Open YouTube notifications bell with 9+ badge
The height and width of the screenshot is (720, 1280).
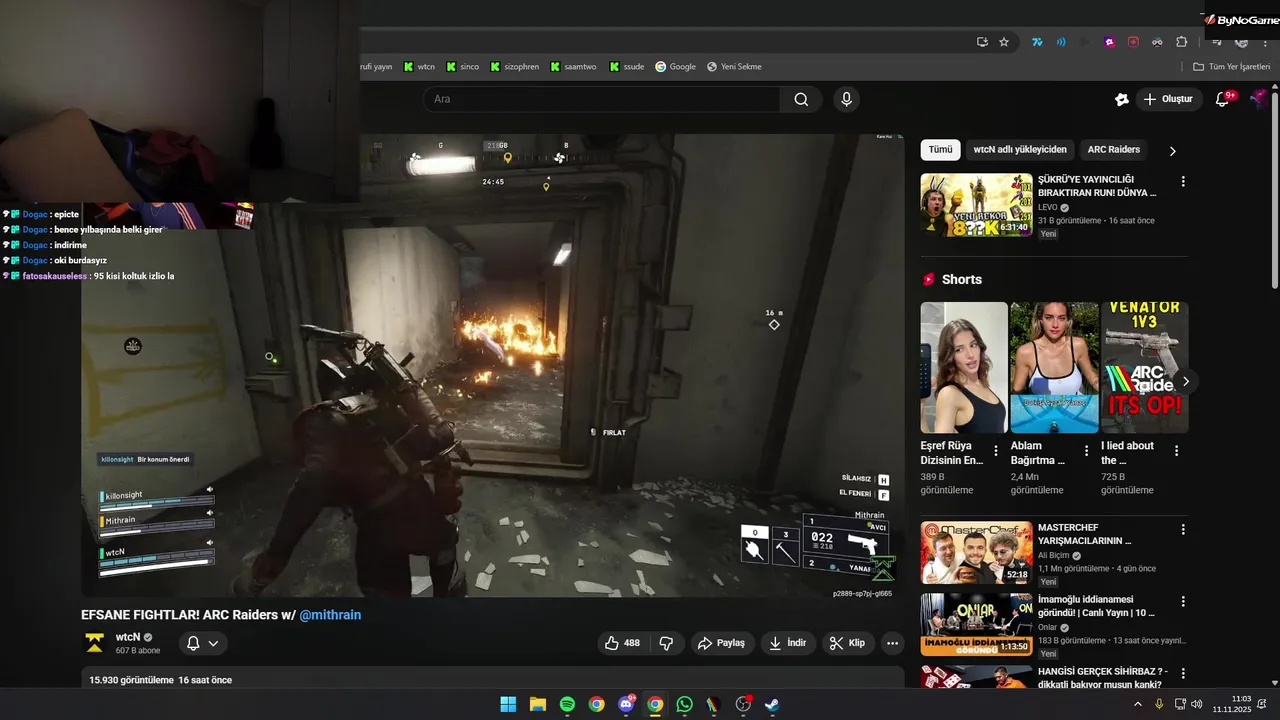pos(1222,99)
